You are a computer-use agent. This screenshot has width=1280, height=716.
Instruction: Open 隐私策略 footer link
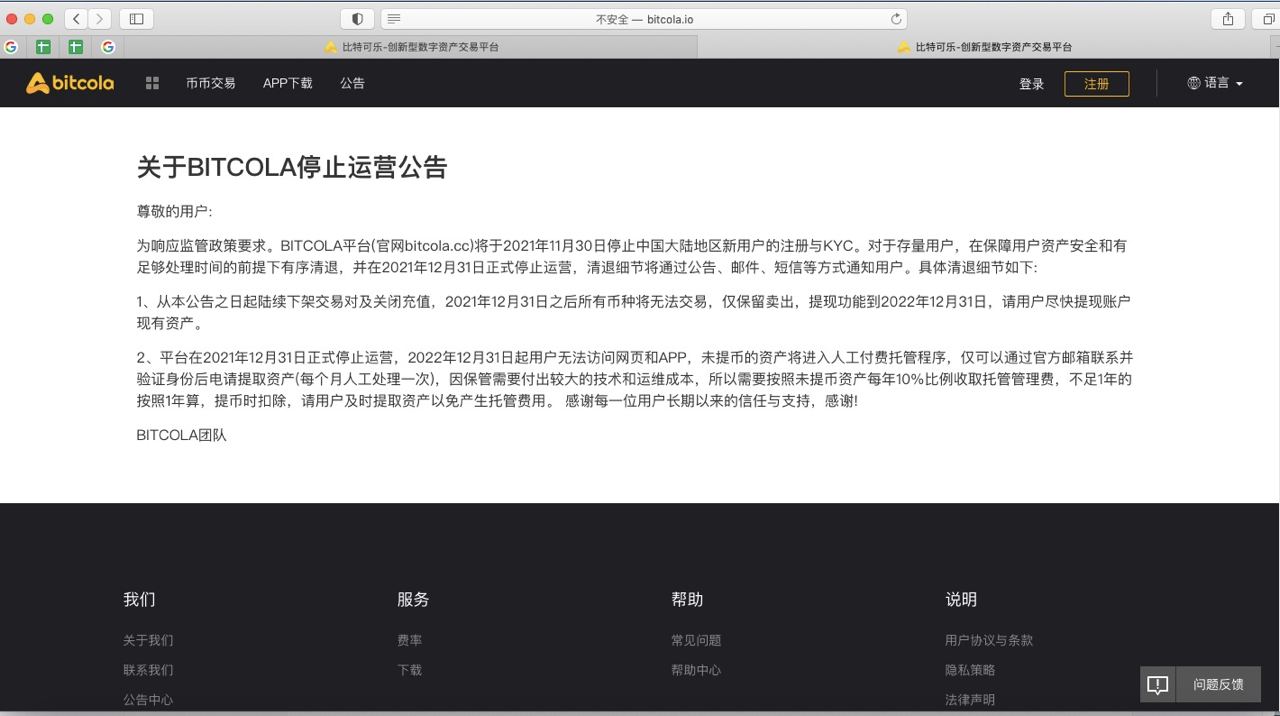pyautogui.click(x=970, y=670)
